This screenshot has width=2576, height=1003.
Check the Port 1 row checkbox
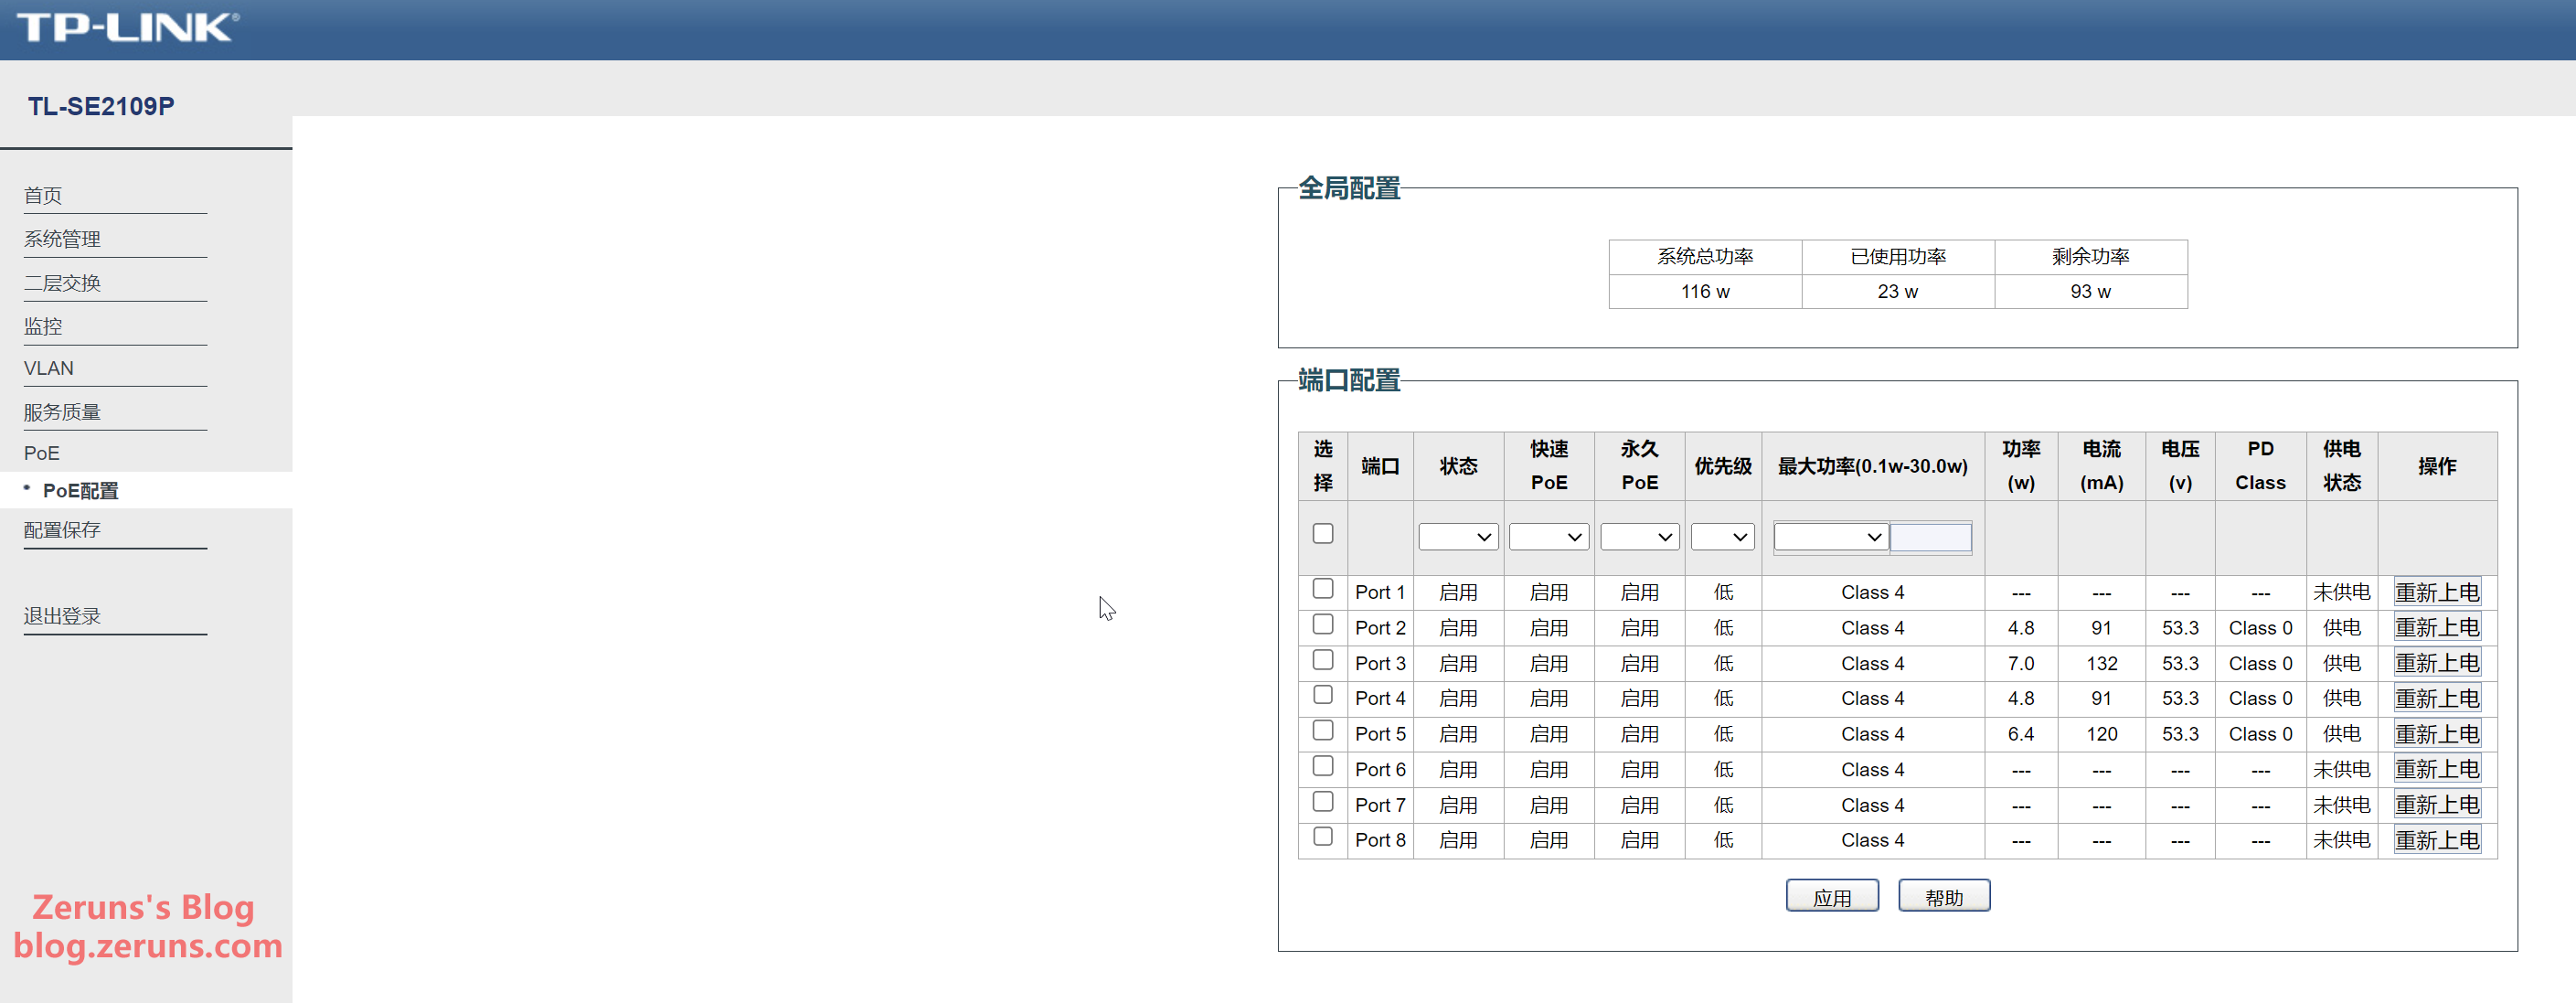coord(1323,589)
